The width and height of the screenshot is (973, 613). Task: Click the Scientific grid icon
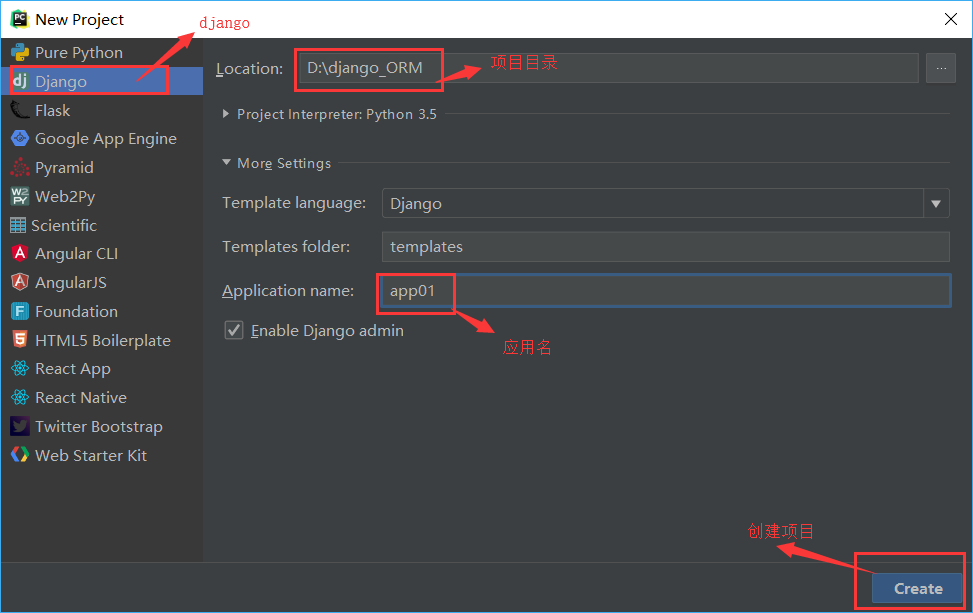(x=18, y=225)
